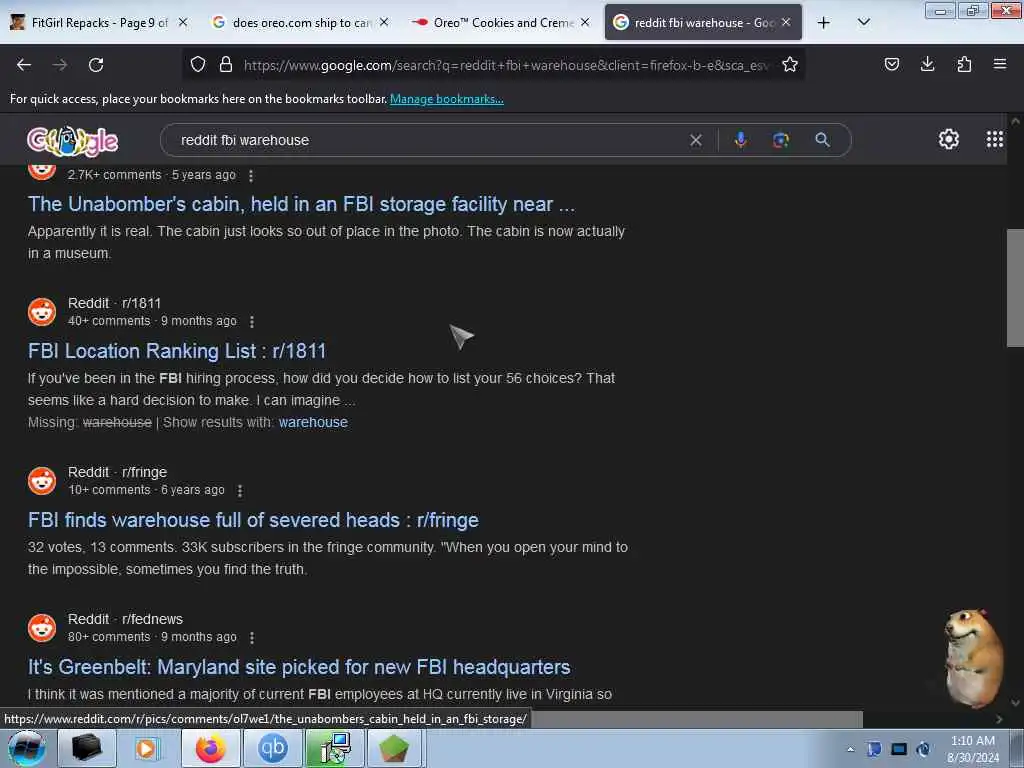Click the Reddit r/fednews source label
Viewport: 1024px width, 768px height.
coord(125,619)
